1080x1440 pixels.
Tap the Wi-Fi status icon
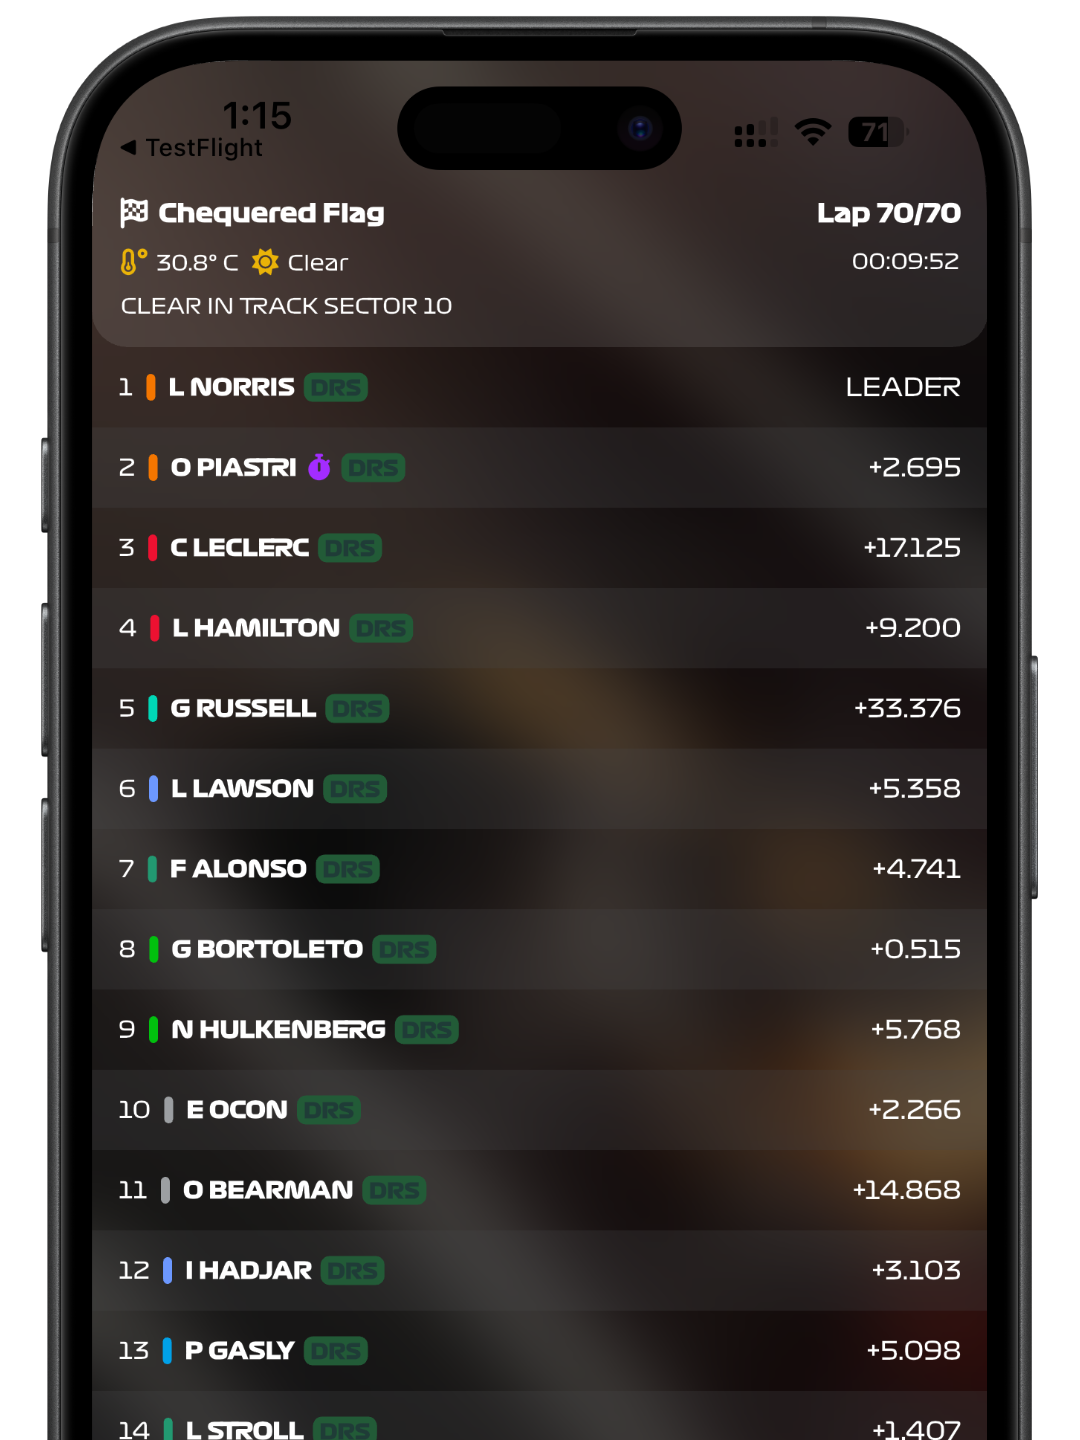(x=813, y=131)
